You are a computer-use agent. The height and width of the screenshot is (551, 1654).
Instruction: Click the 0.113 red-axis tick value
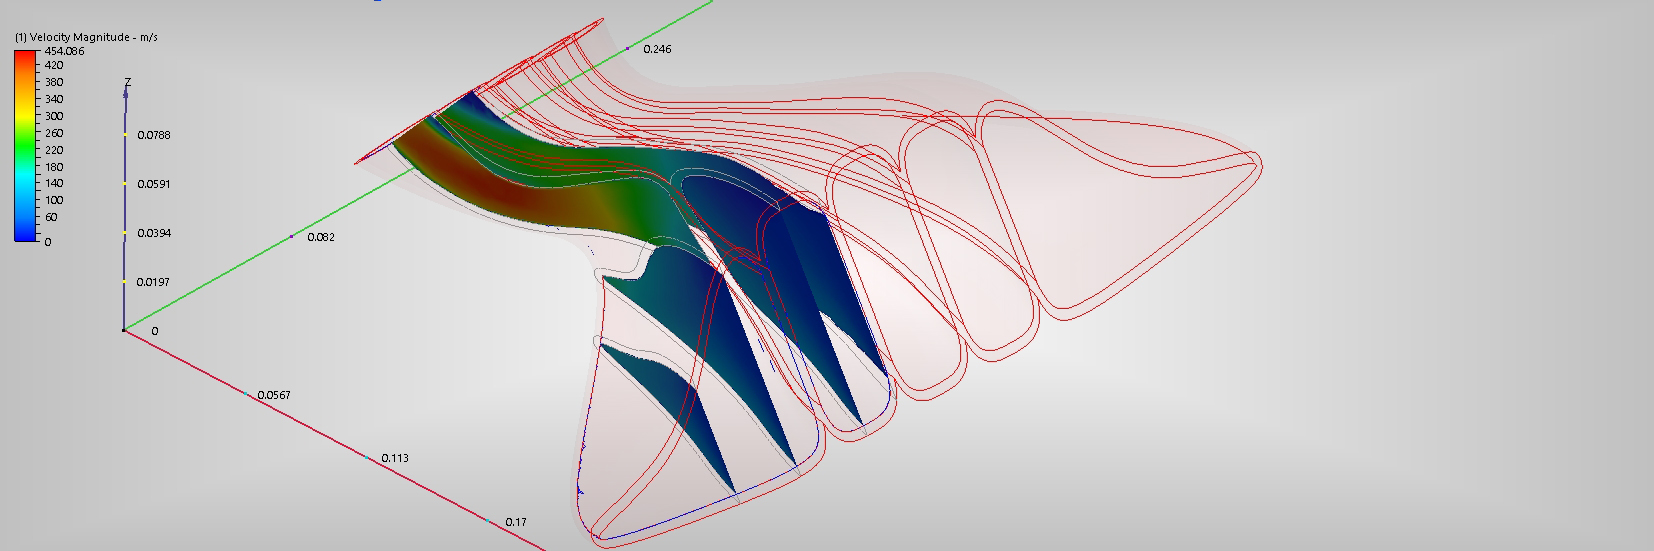tap(395, 458)
